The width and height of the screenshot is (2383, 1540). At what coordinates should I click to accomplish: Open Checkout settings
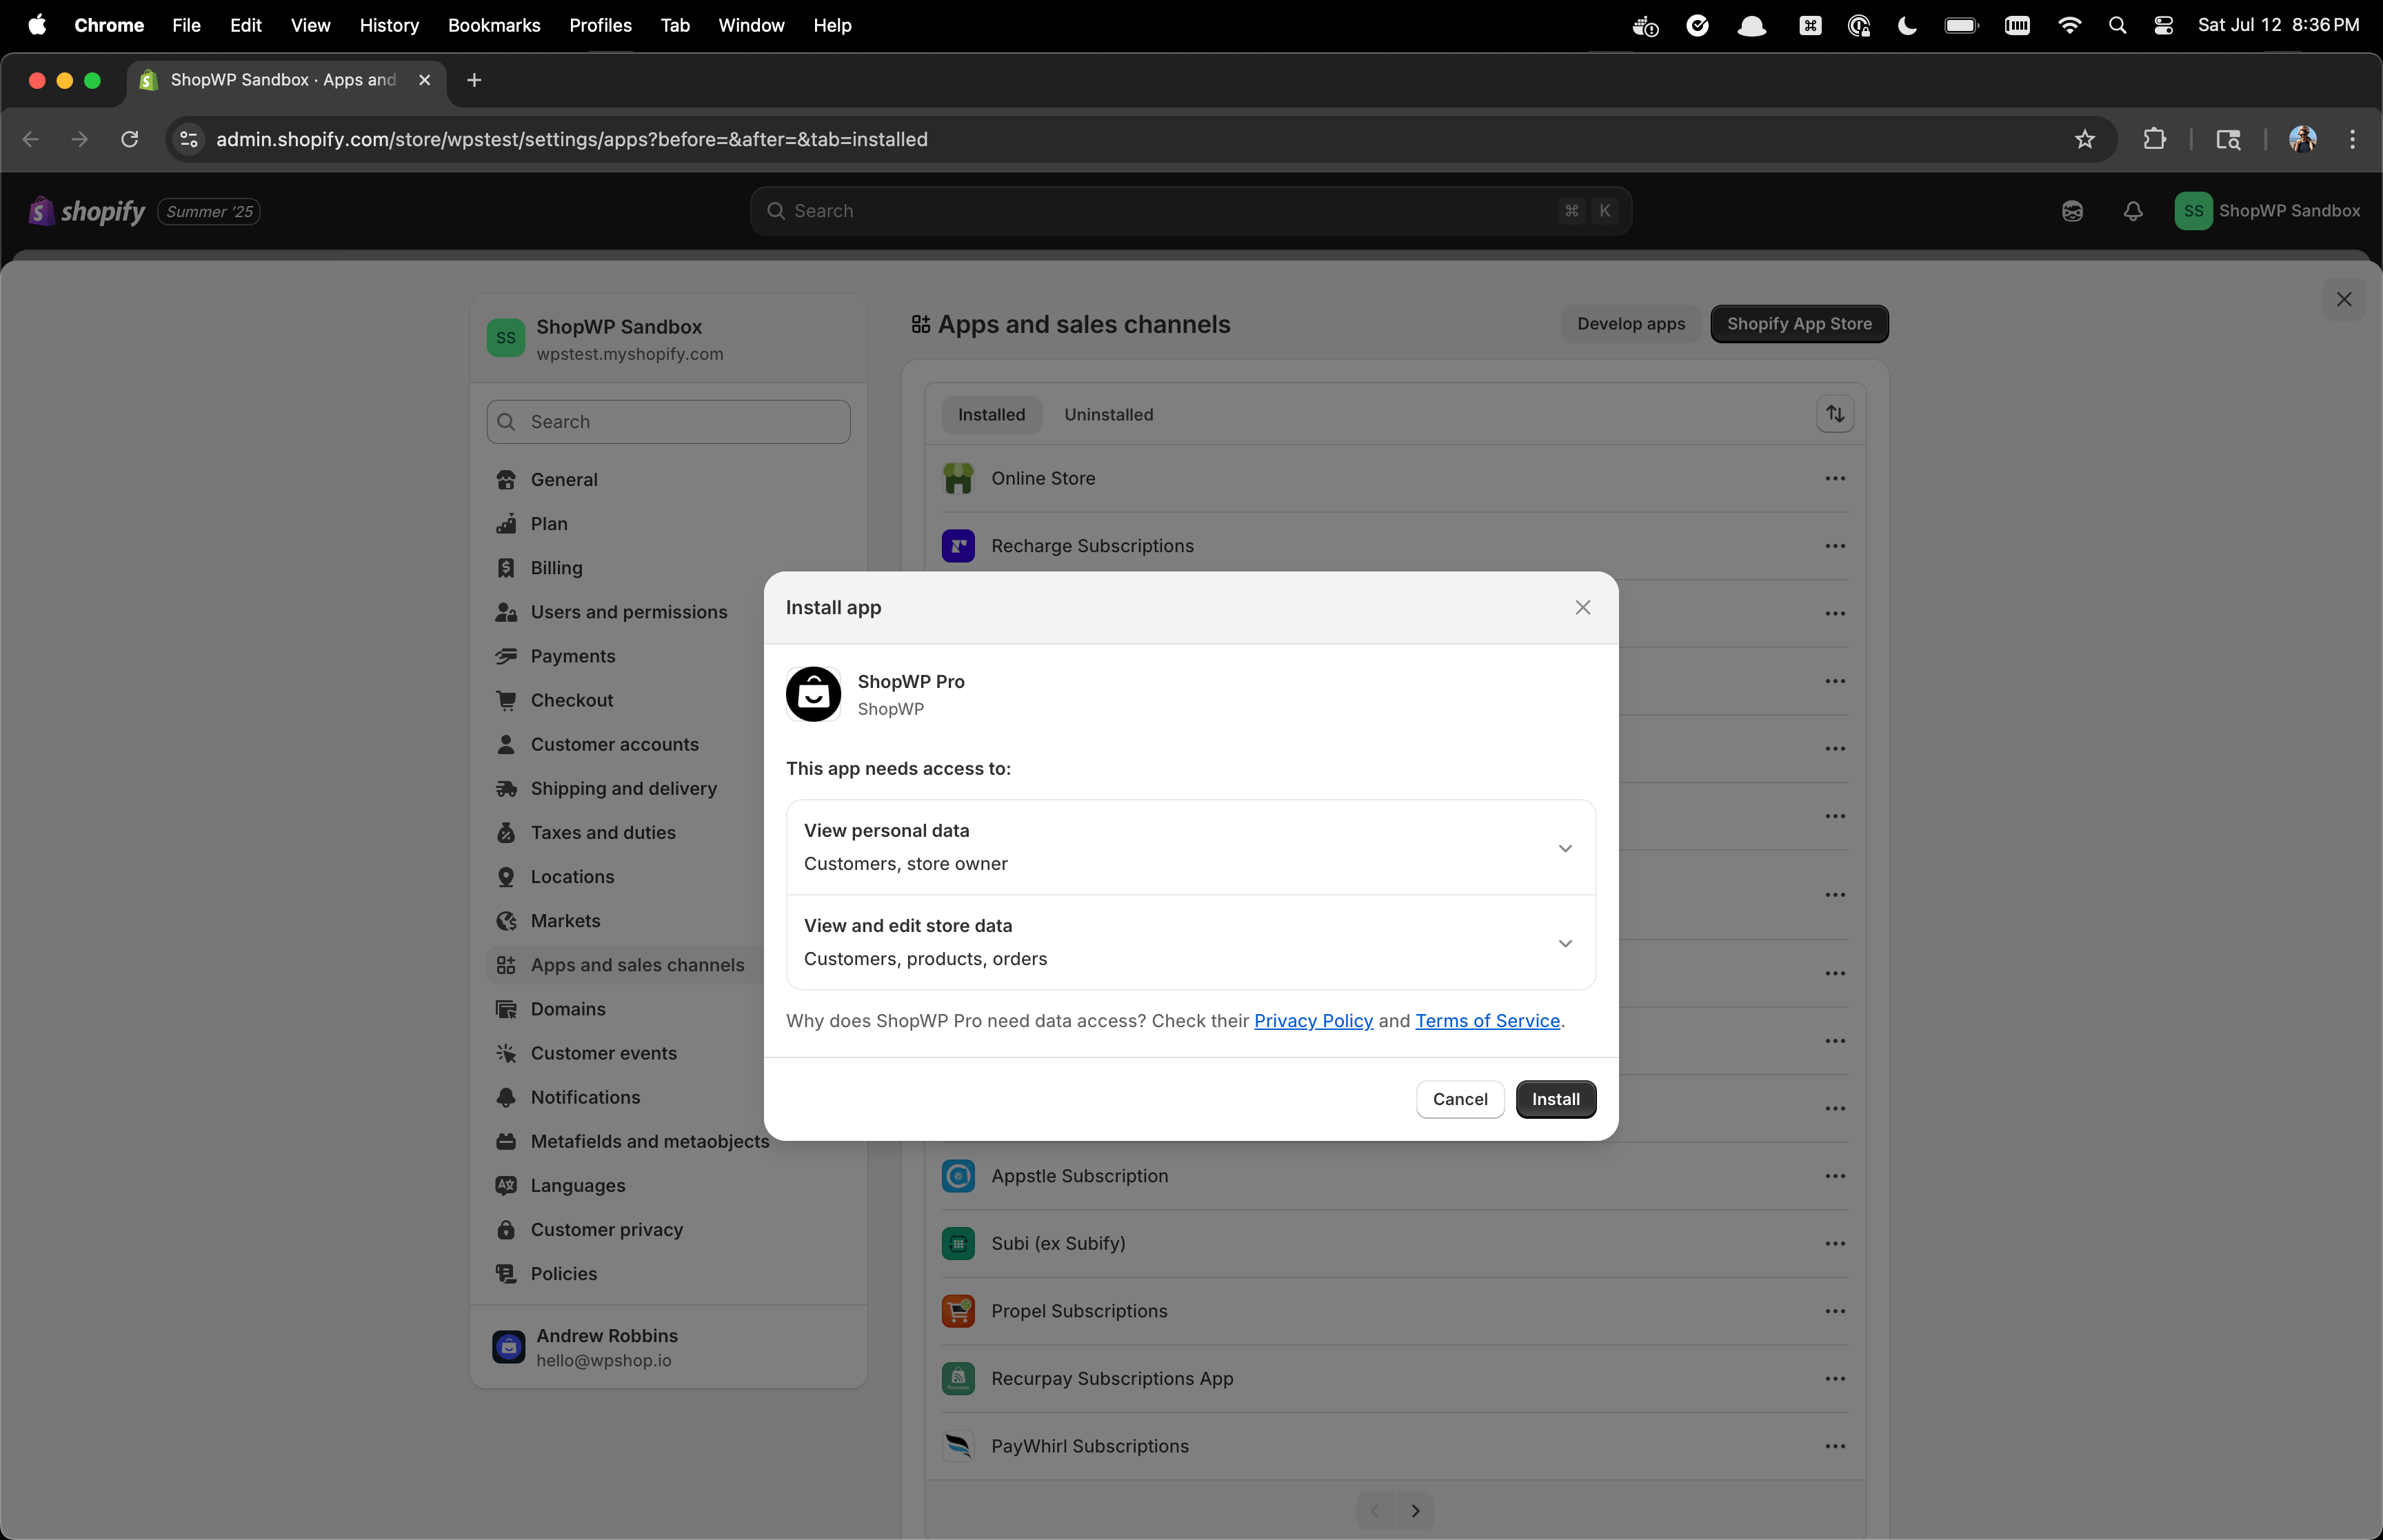coord(625,700)
